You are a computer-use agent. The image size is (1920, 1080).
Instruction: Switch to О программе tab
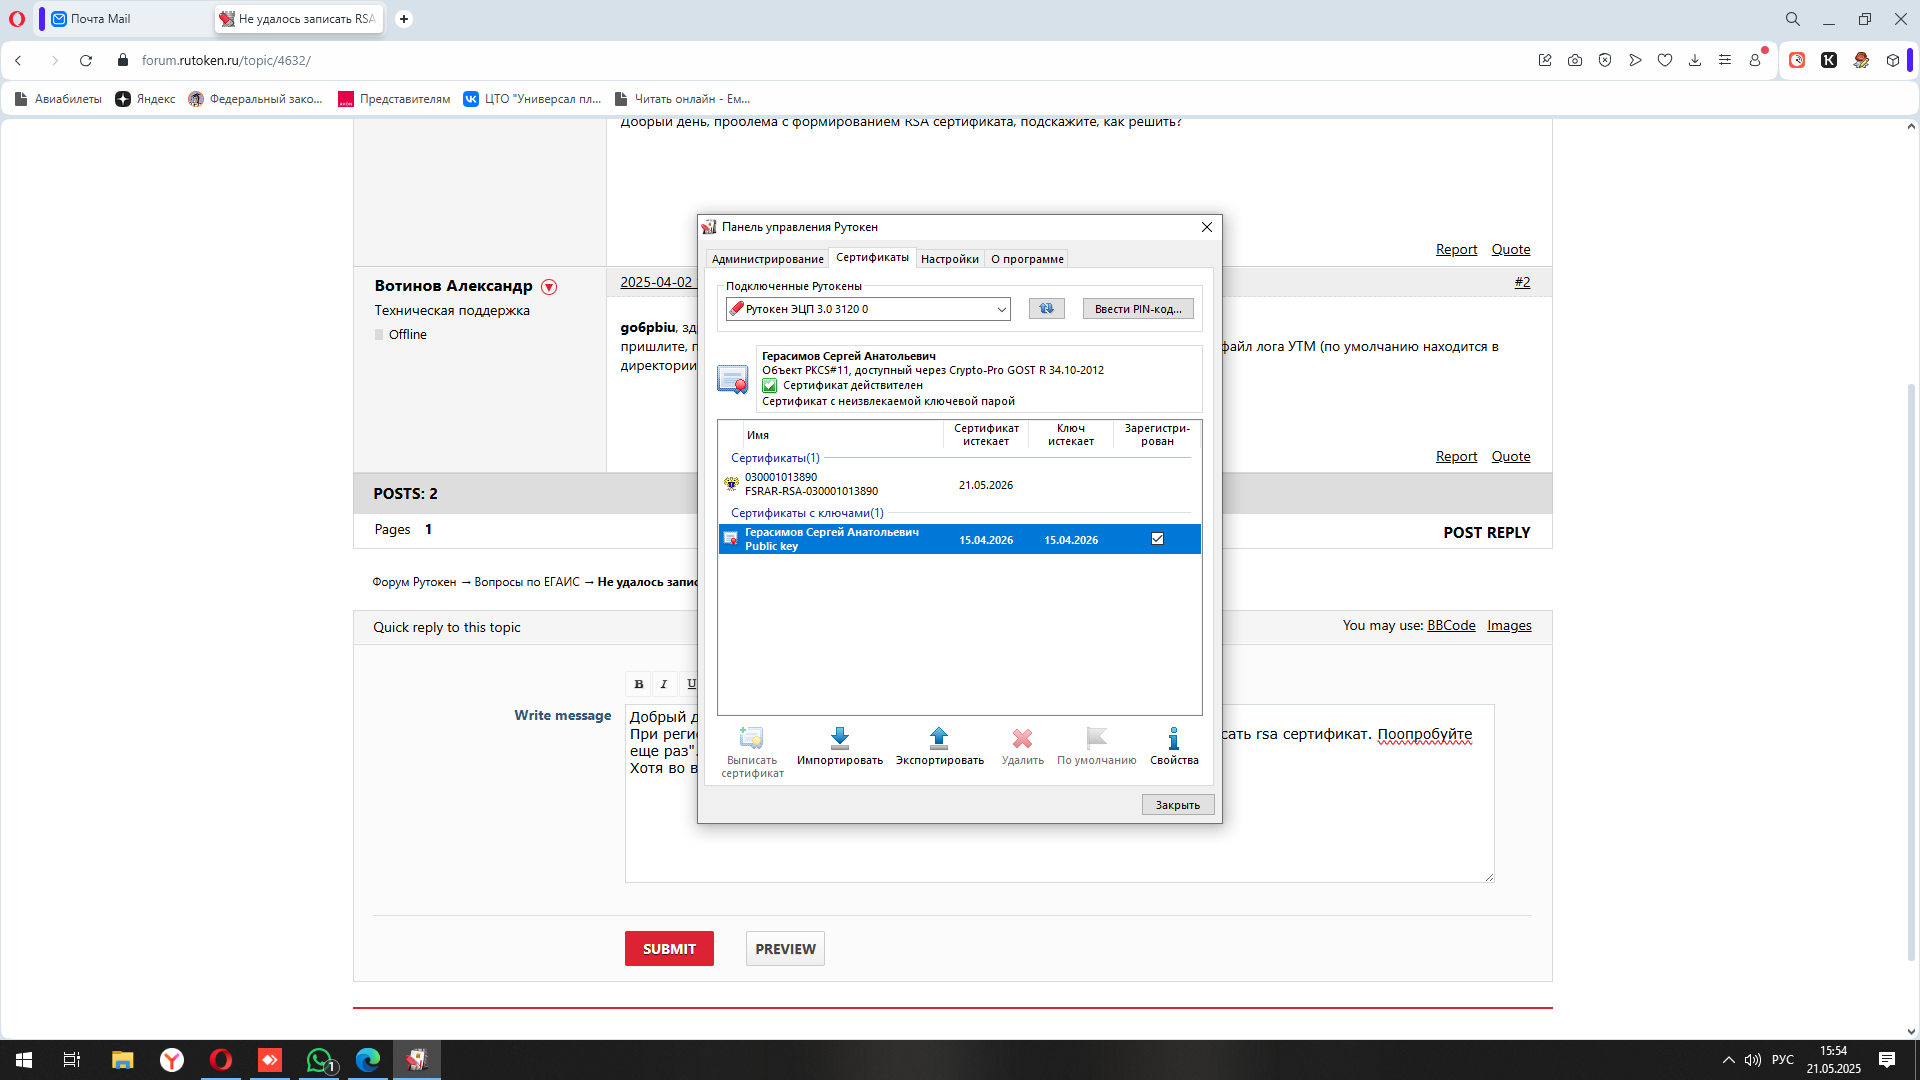coord(1027,259)
